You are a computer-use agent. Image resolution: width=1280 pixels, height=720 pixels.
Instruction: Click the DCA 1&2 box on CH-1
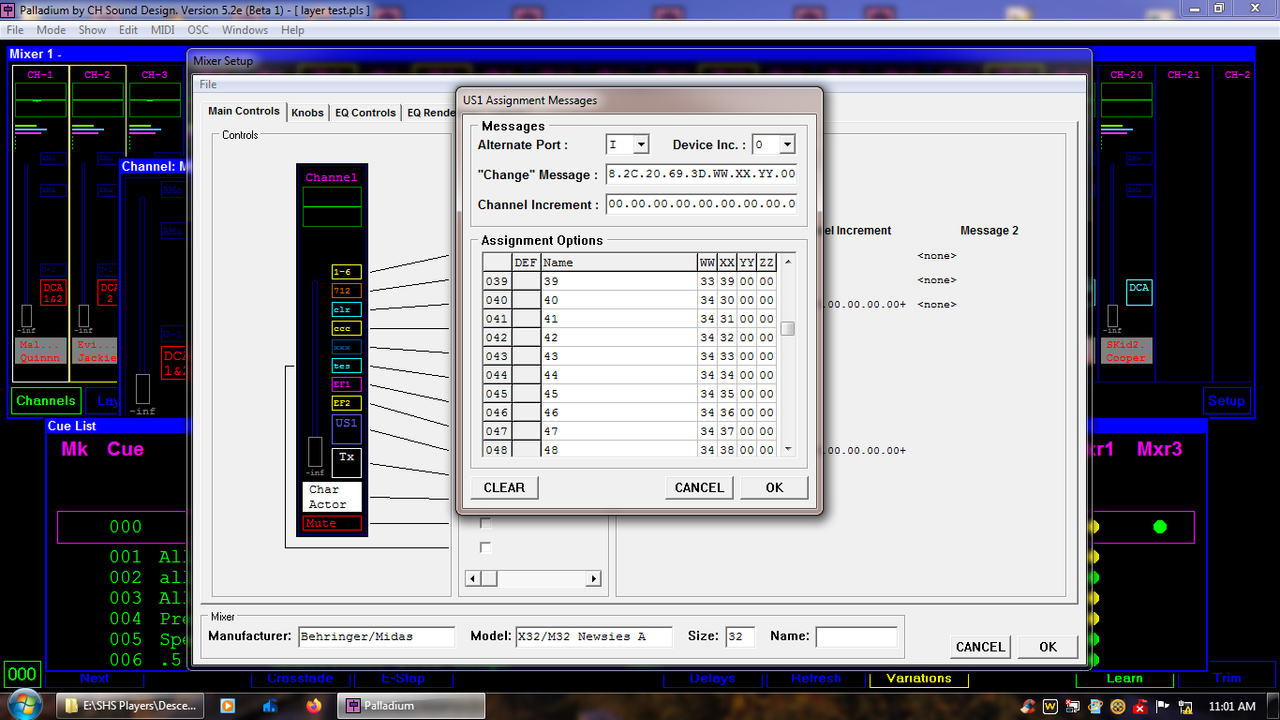(53, 293)
